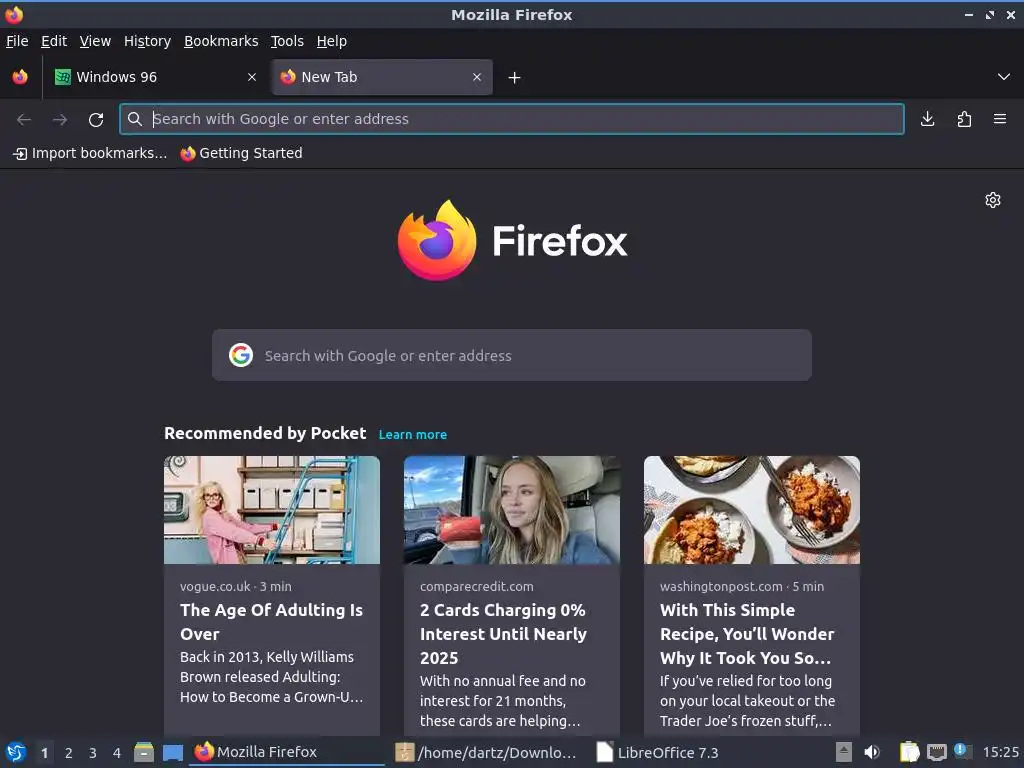This screenshot has height=768, width=1024.
Task: Switch to workspace 3
Action: coord(93,753)
